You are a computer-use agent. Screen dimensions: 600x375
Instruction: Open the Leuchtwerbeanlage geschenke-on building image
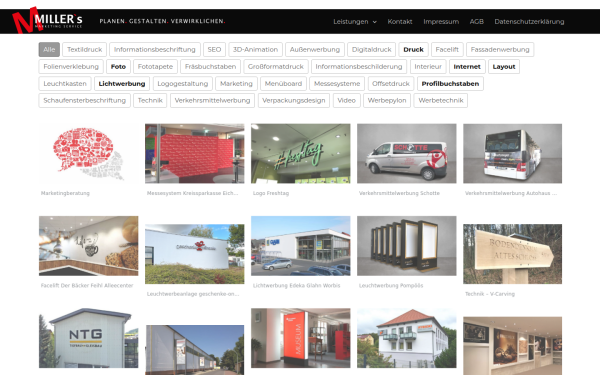point(194,254)
